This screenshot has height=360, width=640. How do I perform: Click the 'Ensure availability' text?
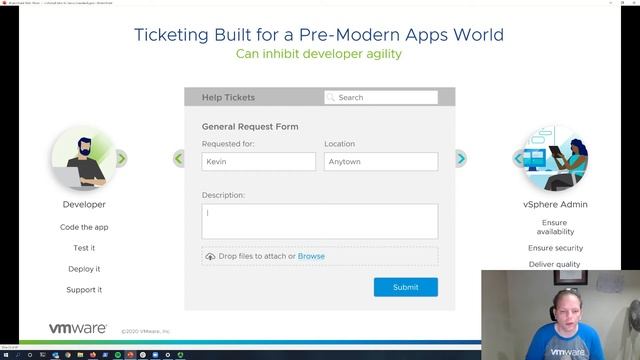point(555,227)
